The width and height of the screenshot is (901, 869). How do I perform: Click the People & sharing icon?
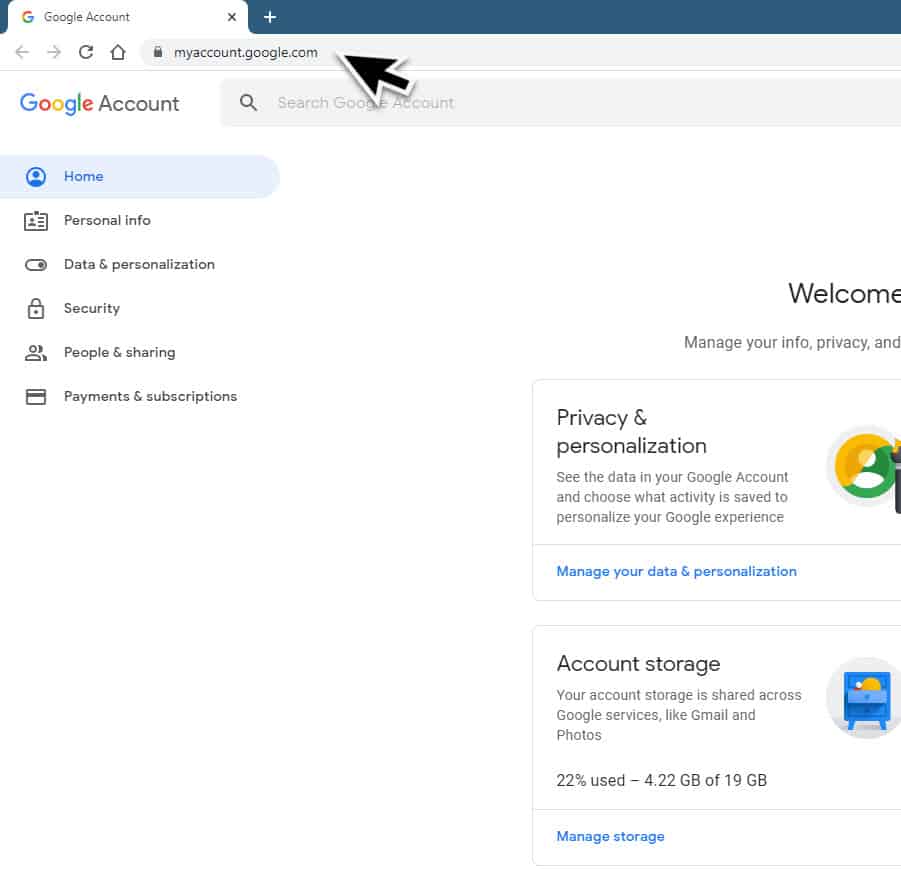pyautogui.click(x=36, y=353)
